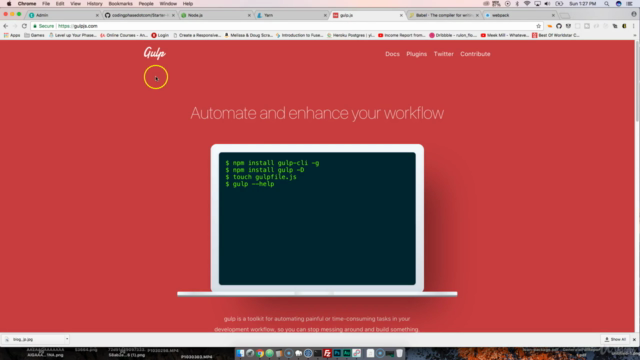Switch to the webpack tab
Image resolution: width=640 pixels, height=360 pixels.
(518, 15)
